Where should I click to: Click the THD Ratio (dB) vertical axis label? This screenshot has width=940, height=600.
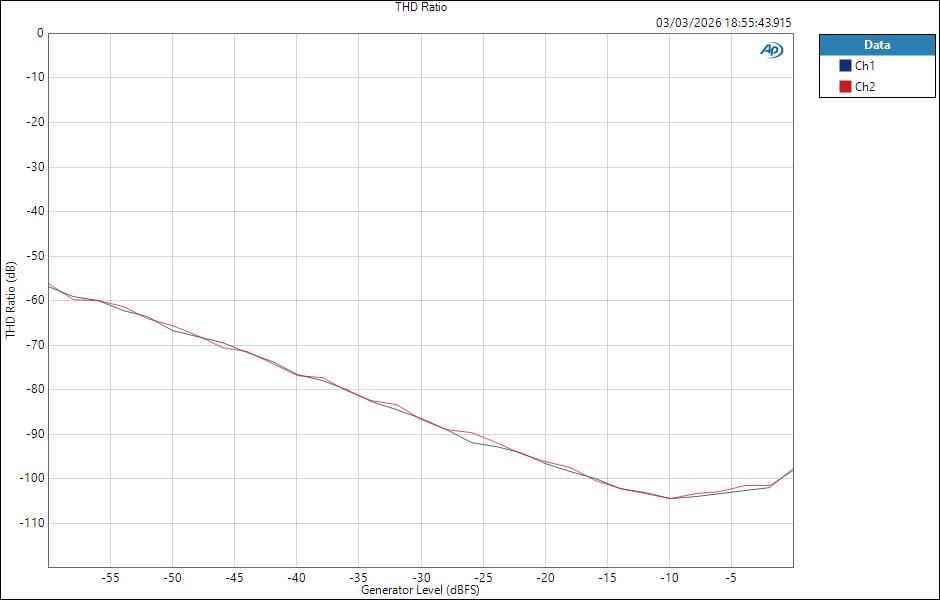pos(10,300)
